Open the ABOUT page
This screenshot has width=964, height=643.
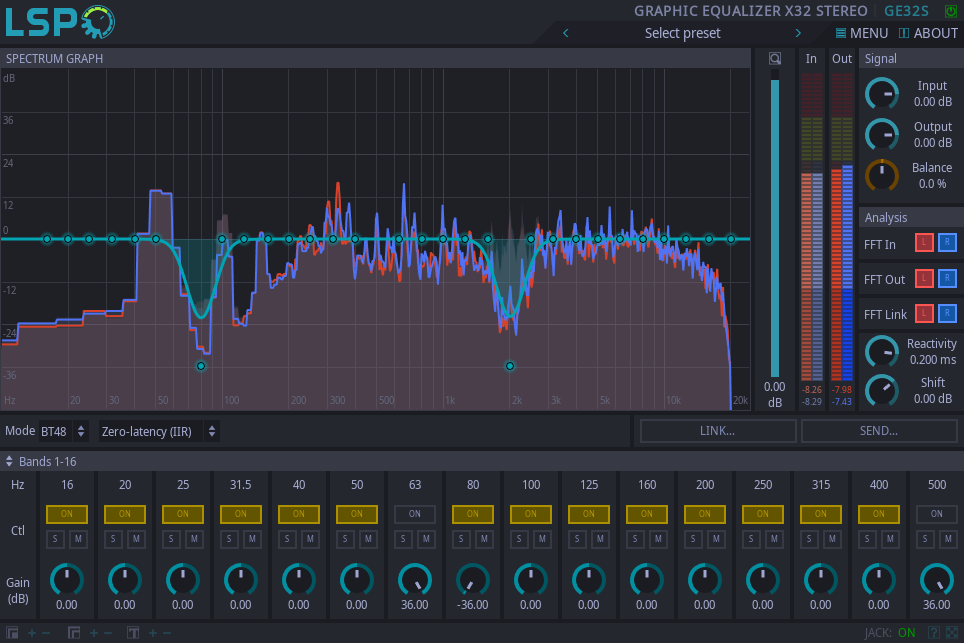(928, 33)
